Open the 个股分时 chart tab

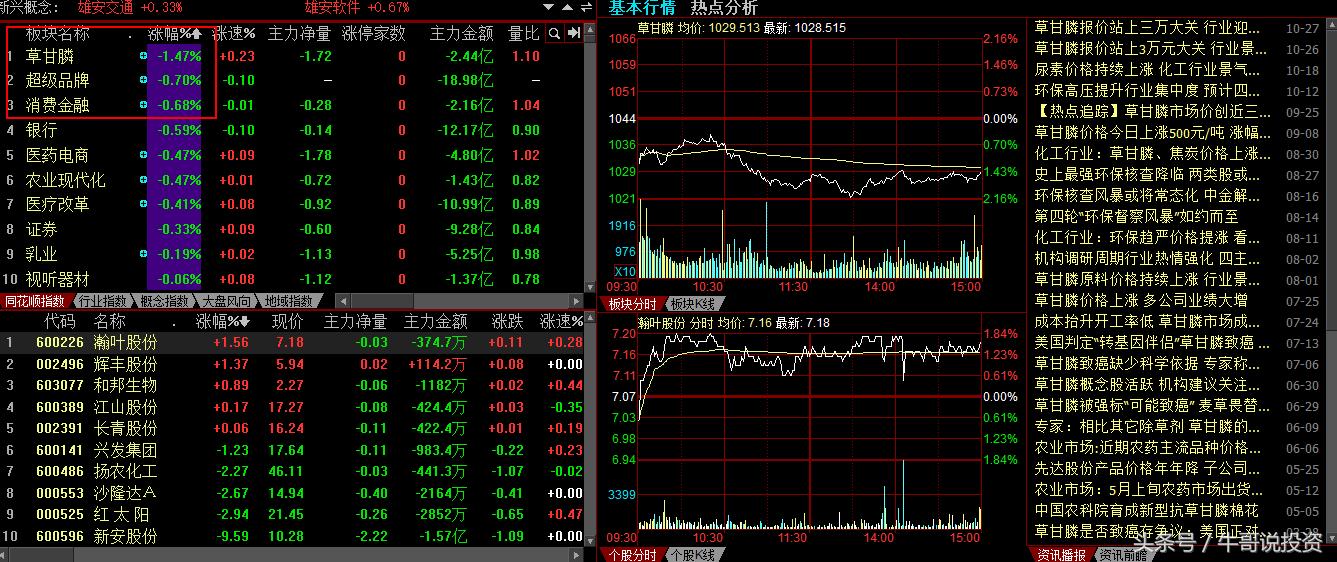(632, 555)
